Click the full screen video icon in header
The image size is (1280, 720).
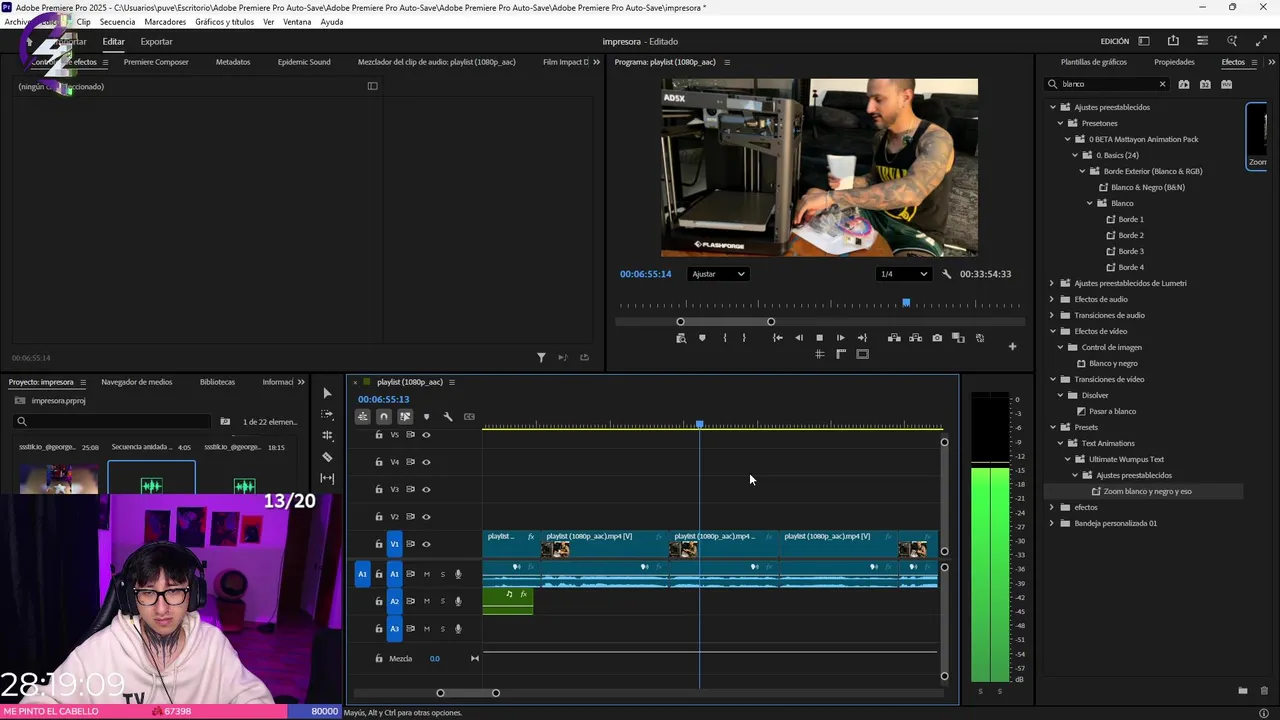(x=1261, y=41)
